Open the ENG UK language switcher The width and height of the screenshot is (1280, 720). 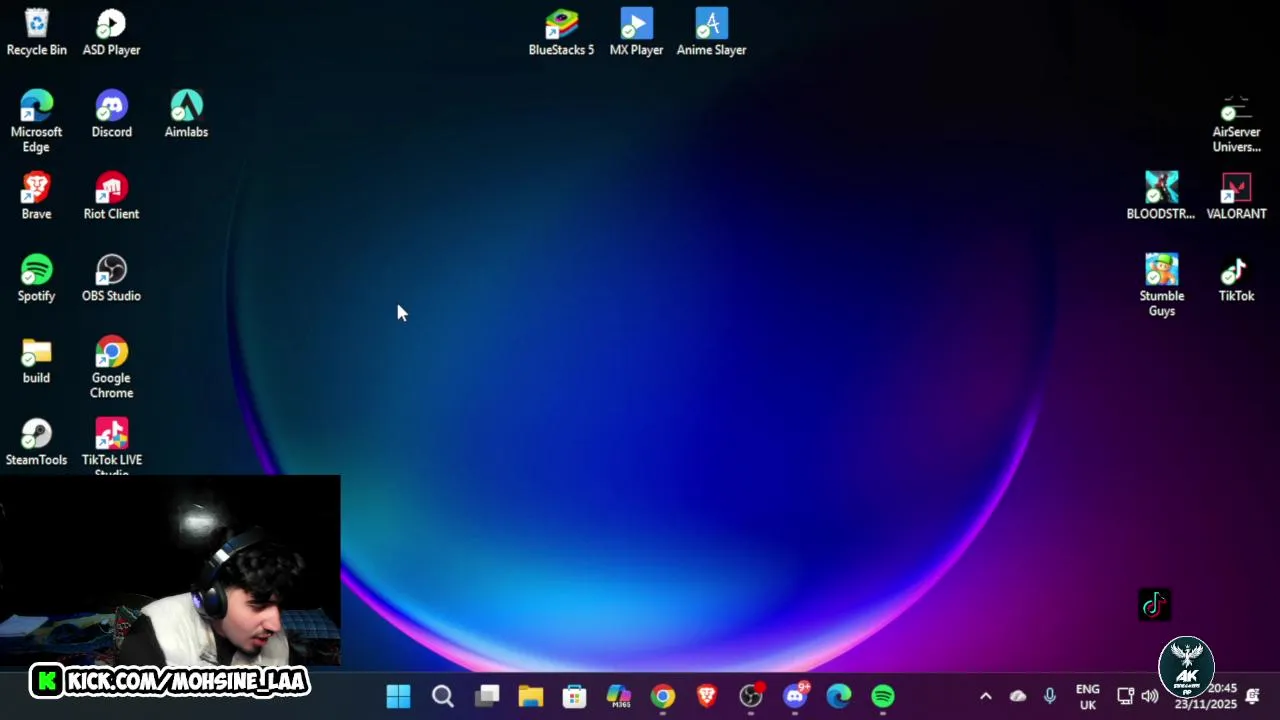point(1087,696)
